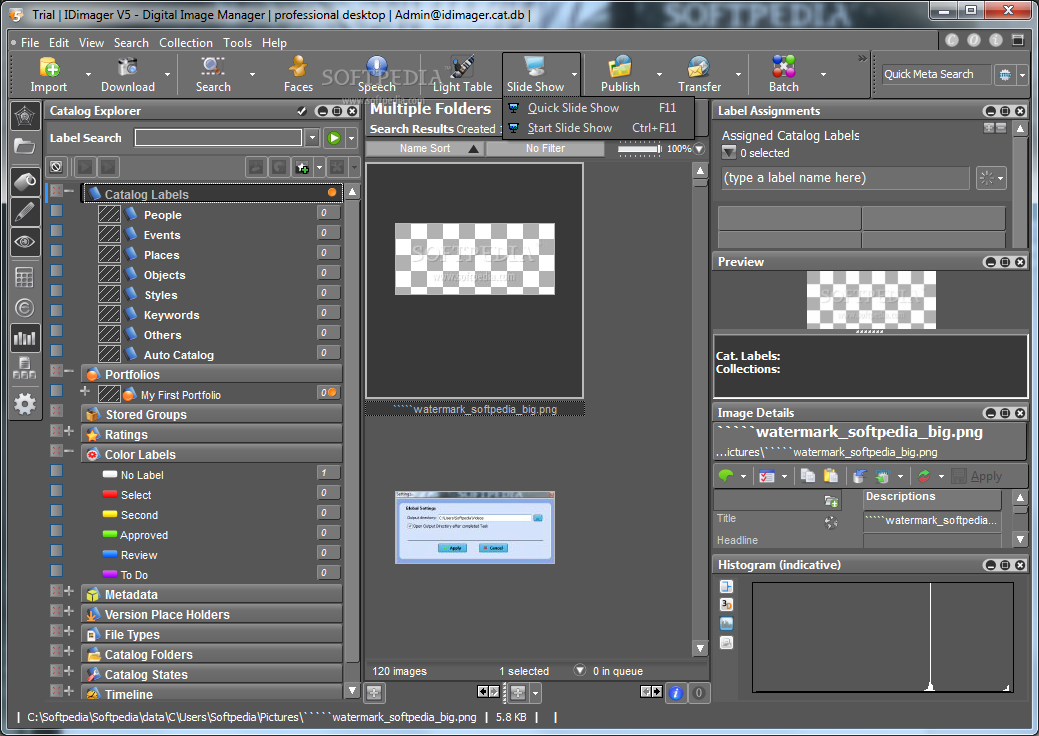1039x736 pixels.
Task: Open the folder sidebar panel icon
Action: coord(25,146)
